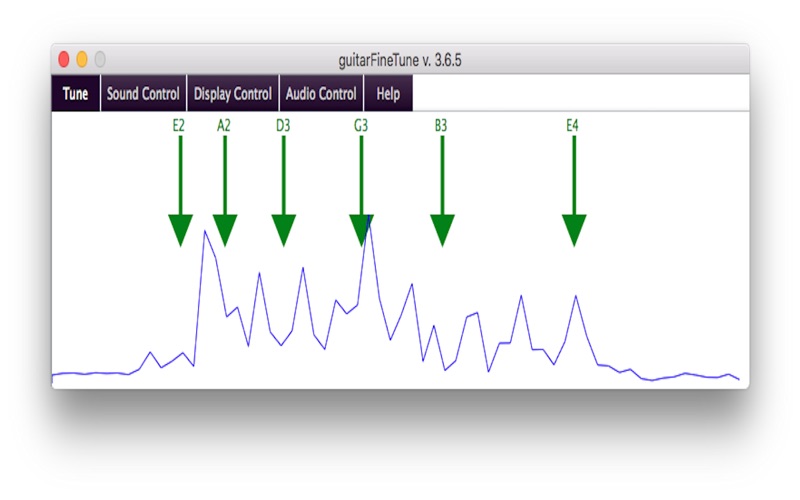800x500 pixels.
Task: Click the G3 note label
Action: [x=361, y=126]
